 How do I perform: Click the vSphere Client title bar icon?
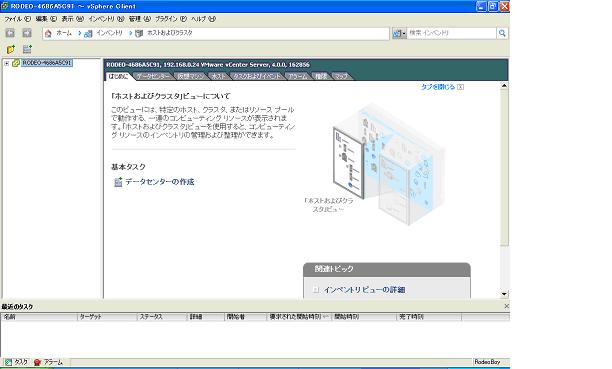[4, 6]
